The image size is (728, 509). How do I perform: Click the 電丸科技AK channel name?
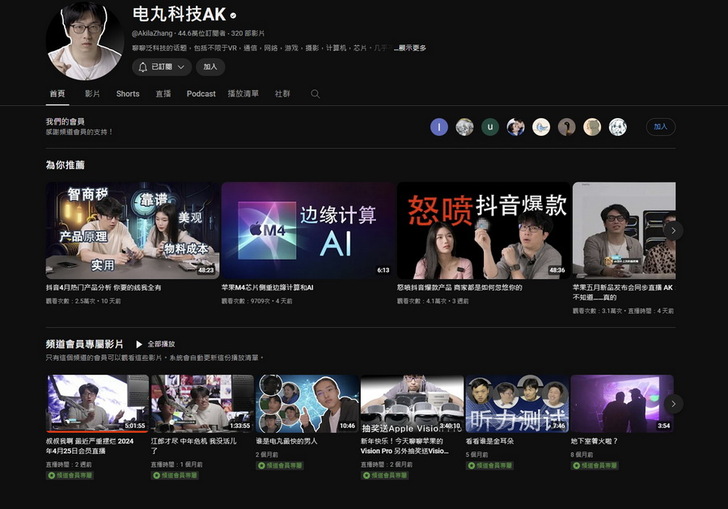coord(179,14)
